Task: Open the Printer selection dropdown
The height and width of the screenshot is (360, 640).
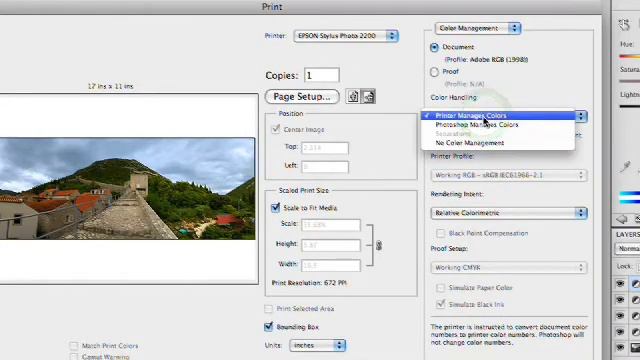Action: point(346,36)
